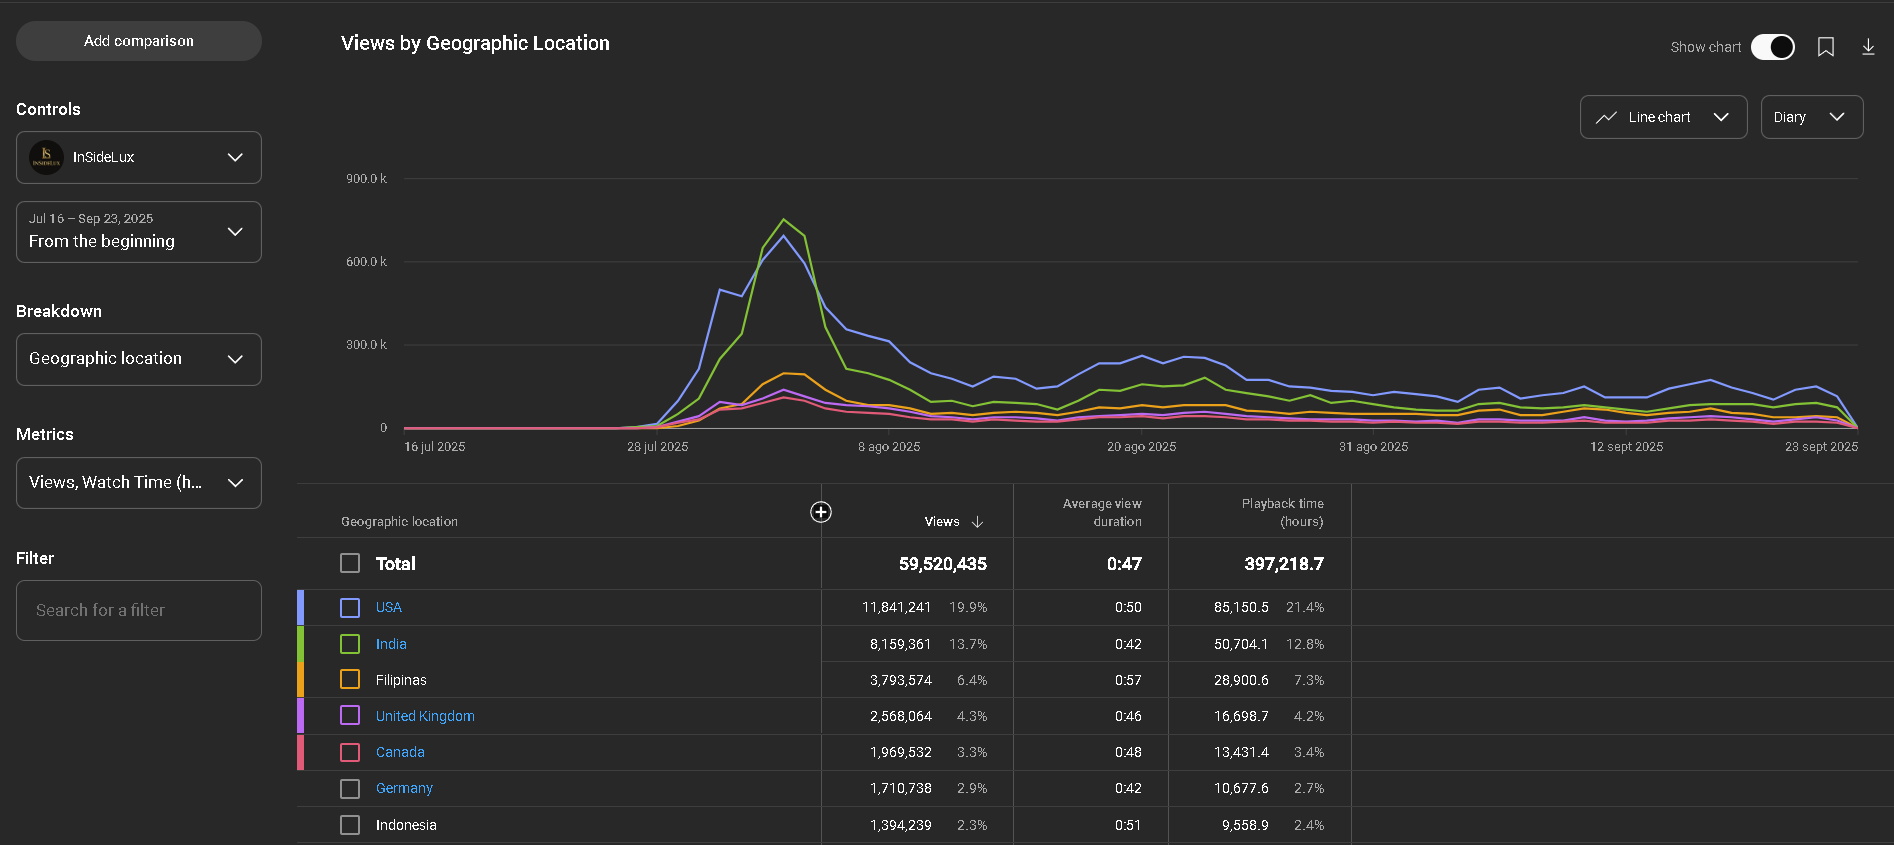Viewport: 1894px width, 845px height.
Task: Click the line chart trend icon
Action: 1606,117
